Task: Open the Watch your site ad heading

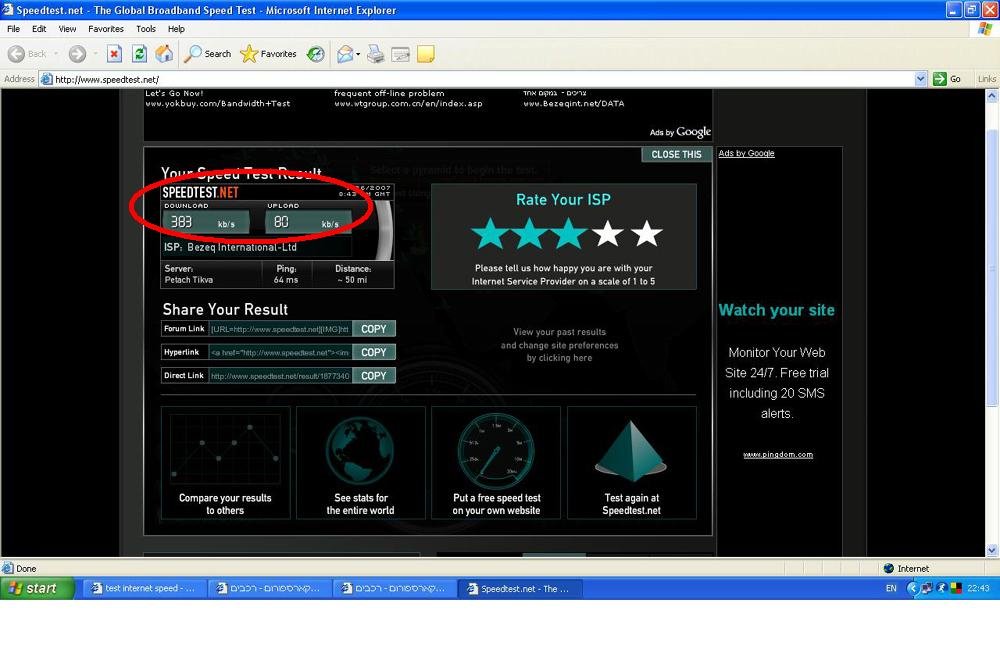Action: pos(776,310)
